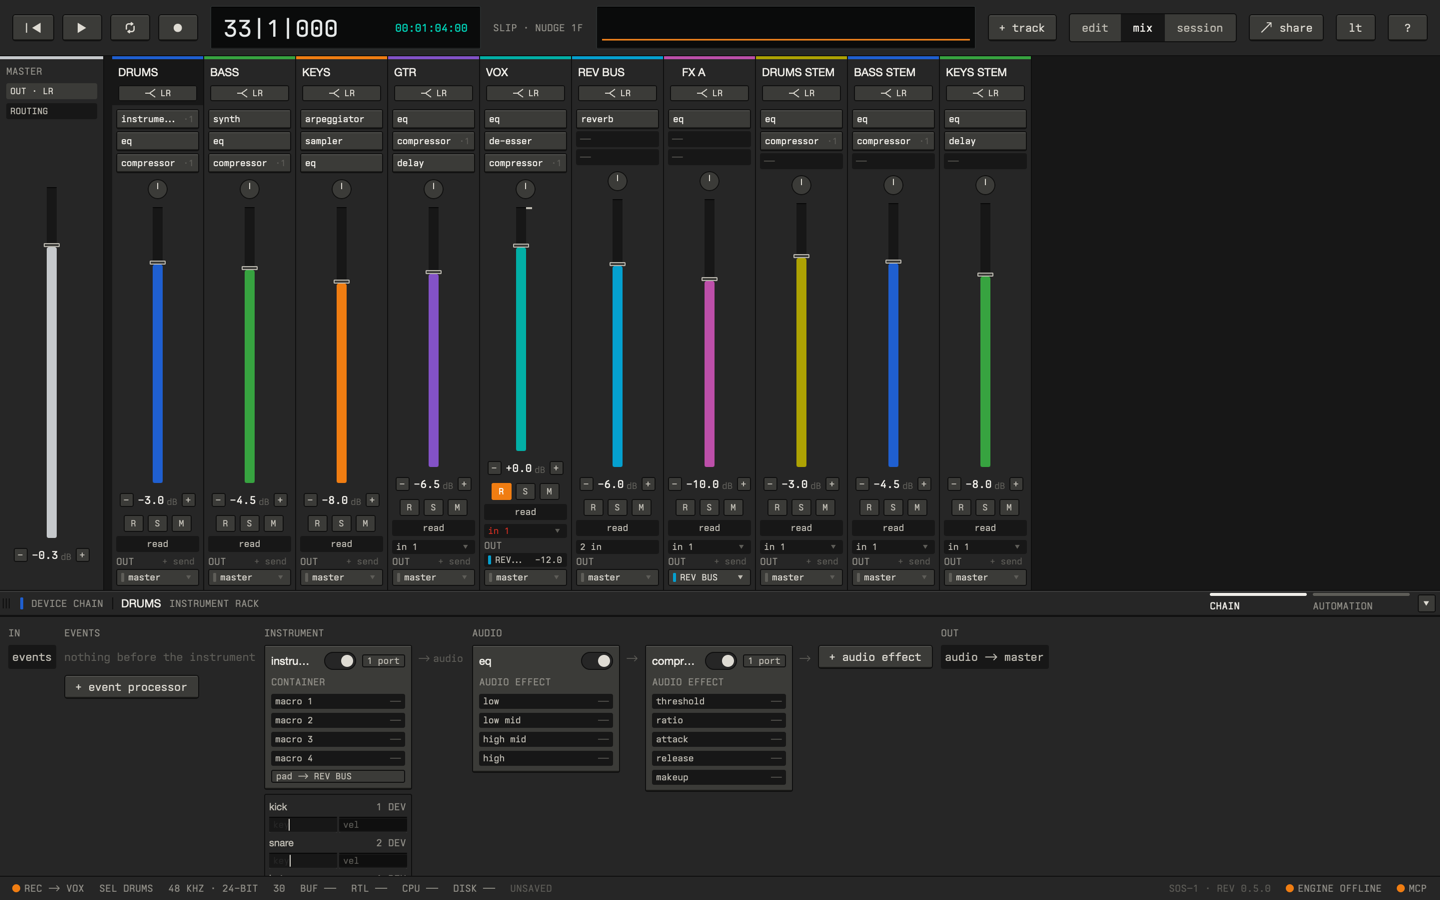The height and width of the screenshot is (900, 1440).
Task: Select the de-esser insert on VOX
Action: 525,141
